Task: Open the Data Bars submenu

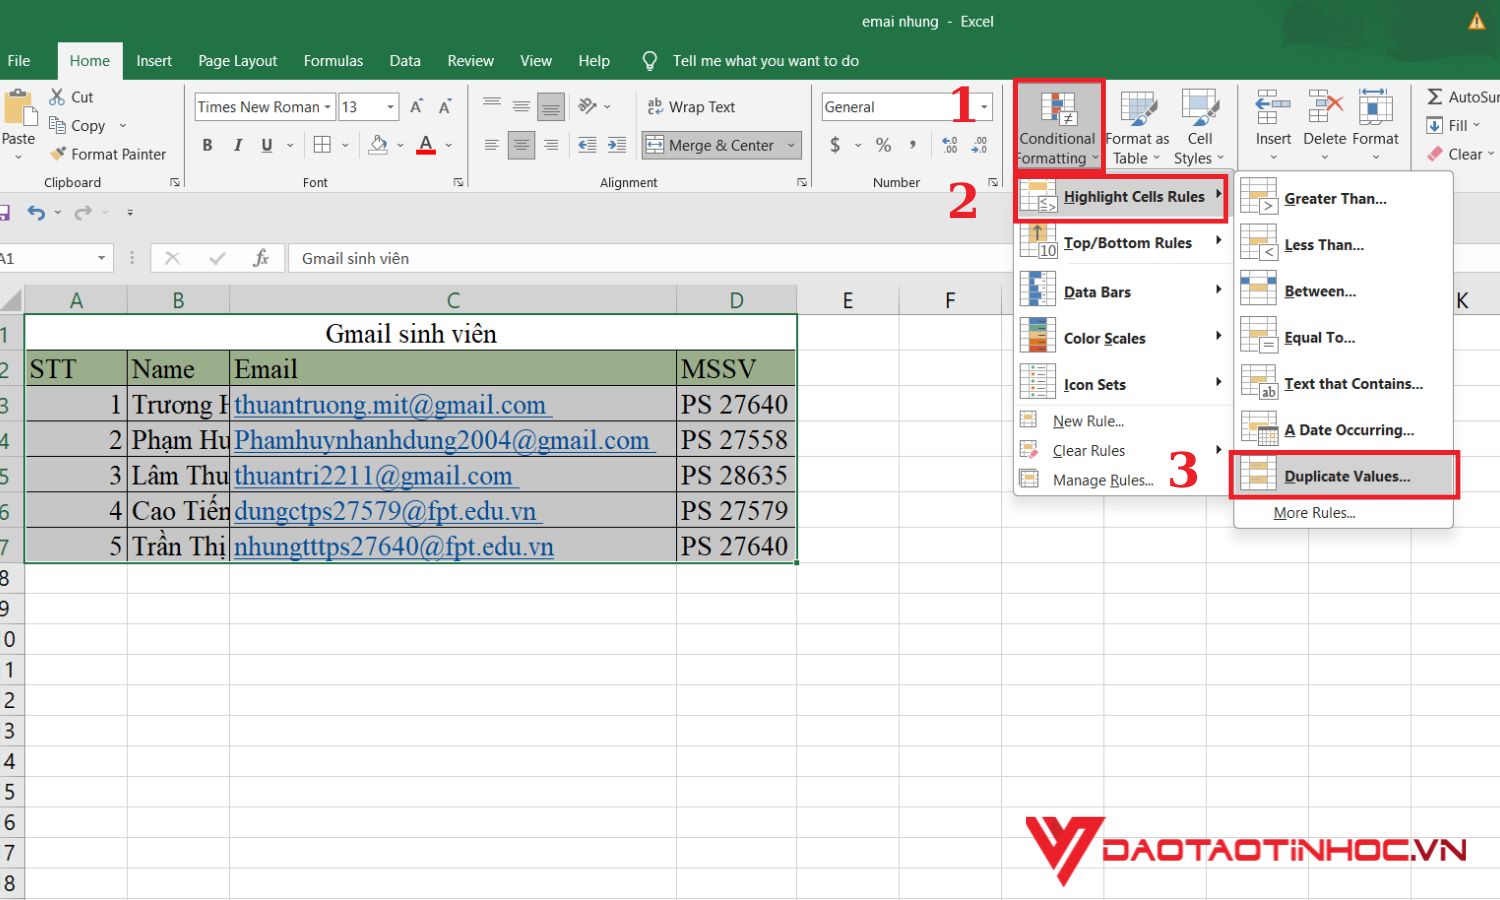Action: [1121, 292]
